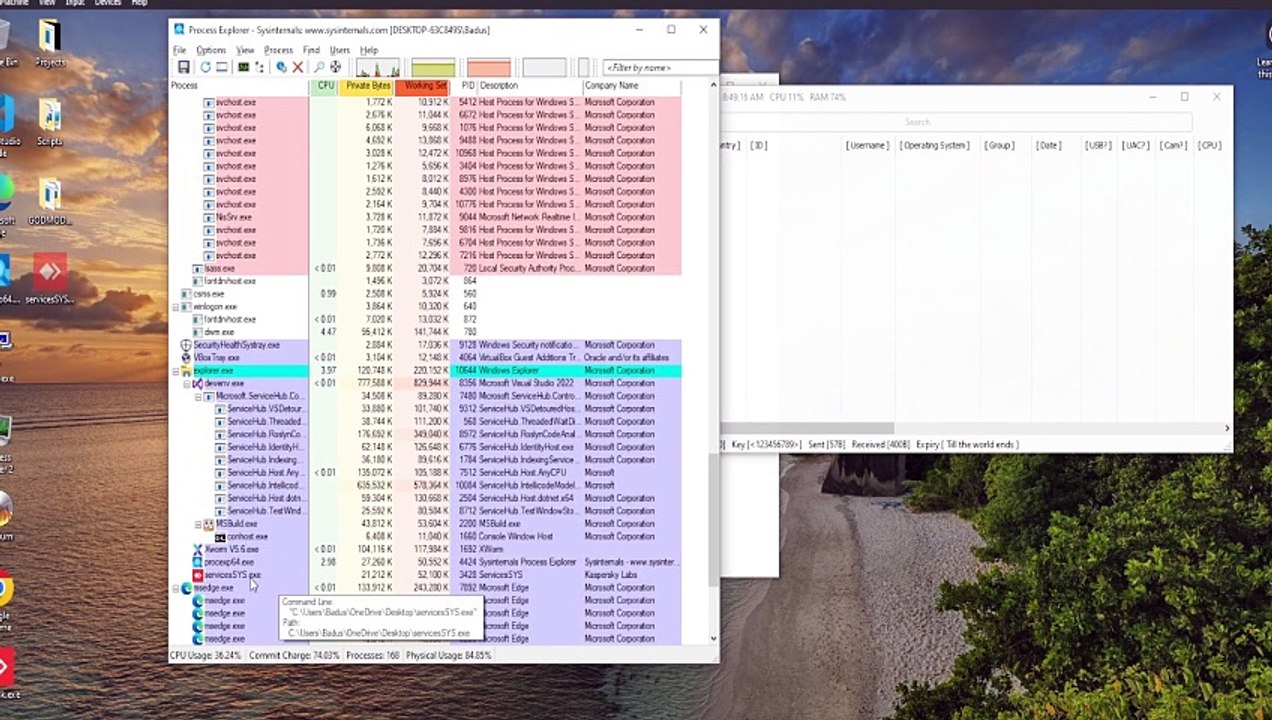
Task: Click the GODMODE folder desktop icon
Action: coord(49,201)
